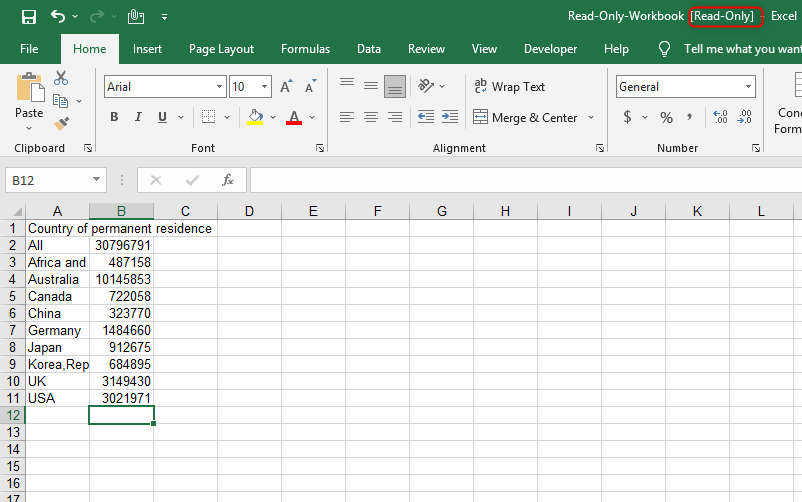Open the Name Box dropdown arrow

[x=97, y=180]
